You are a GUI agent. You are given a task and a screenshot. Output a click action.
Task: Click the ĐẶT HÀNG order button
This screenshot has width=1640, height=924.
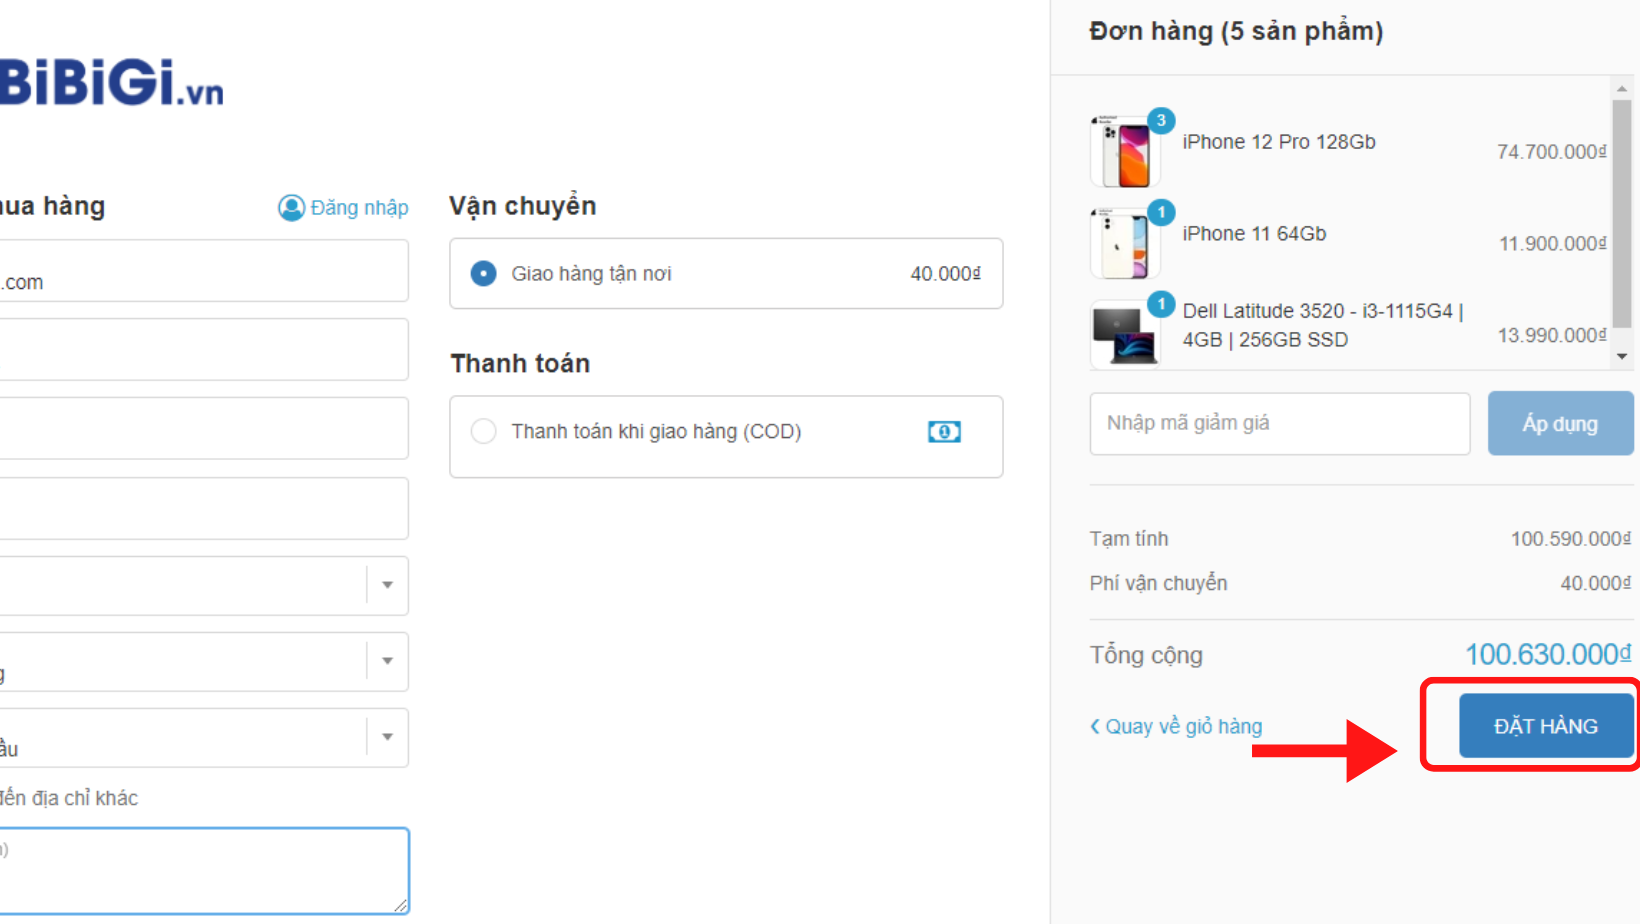pyautogui.click(x=1546, y=726)
